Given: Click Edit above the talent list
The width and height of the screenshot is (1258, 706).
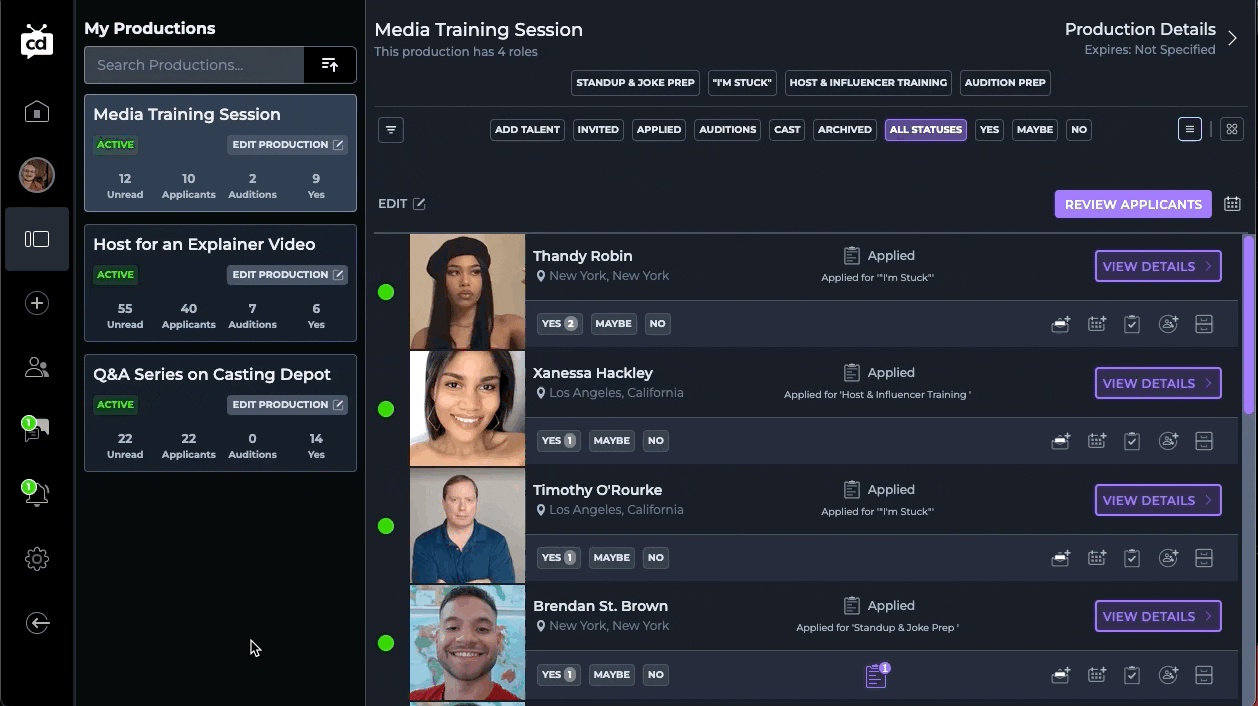Looking at the screenshot, I should click(x=402, y=204).
